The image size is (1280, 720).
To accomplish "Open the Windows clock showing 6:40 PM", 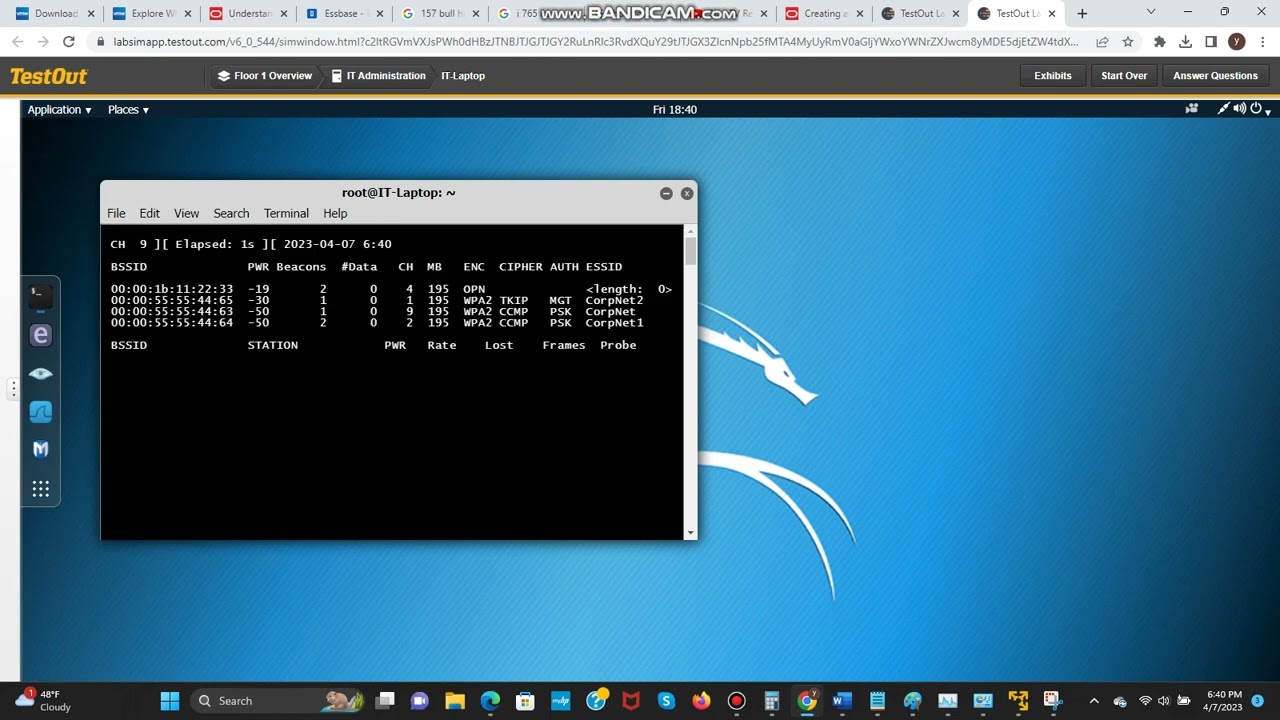I will (1224, 700).
